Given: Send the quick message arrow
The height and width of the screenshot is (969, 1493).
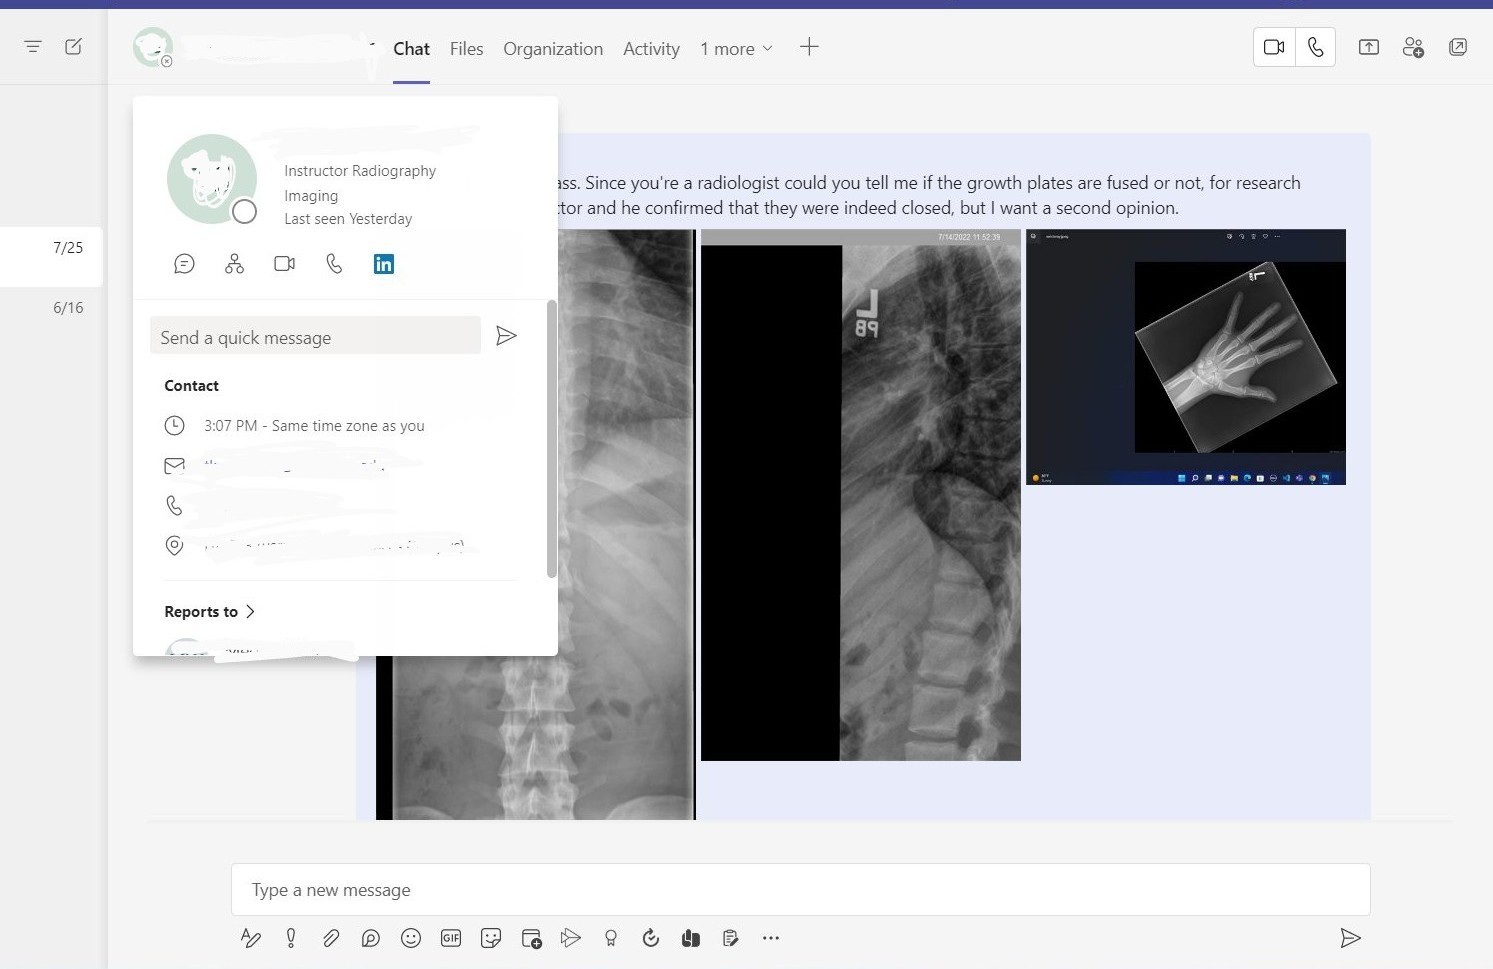Looking at the screenshot, I should [507, 336].
